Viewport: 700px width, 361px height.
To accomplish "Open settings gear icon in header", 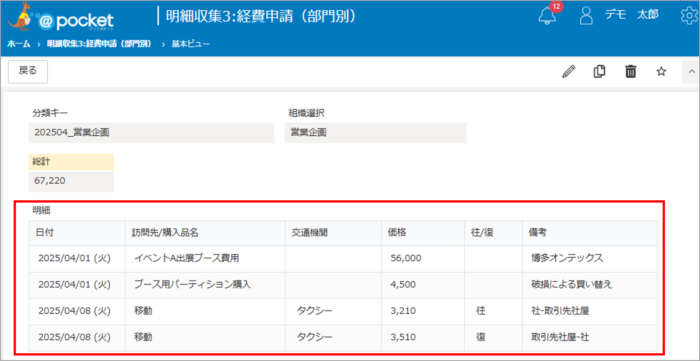I will pos(690,16).
